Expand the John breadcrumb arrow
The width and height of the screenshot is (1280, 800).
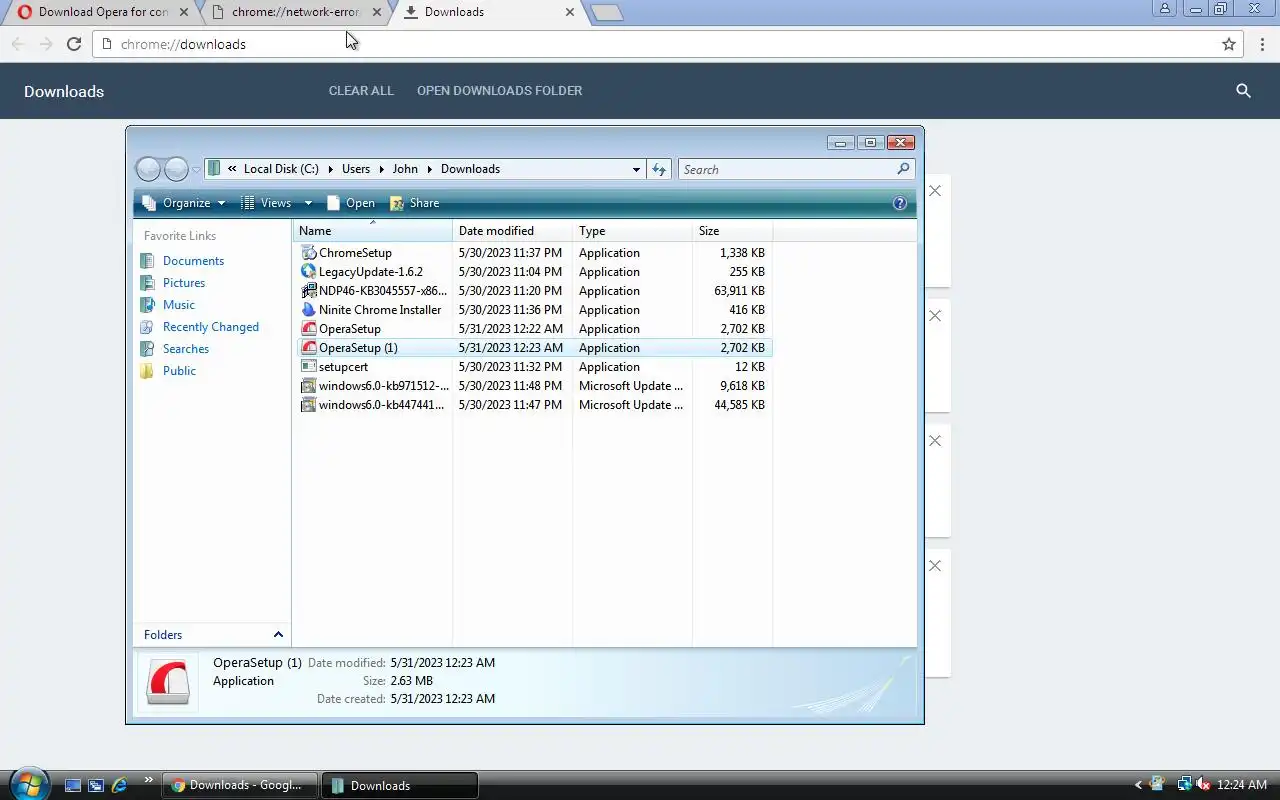coord(429,169)
